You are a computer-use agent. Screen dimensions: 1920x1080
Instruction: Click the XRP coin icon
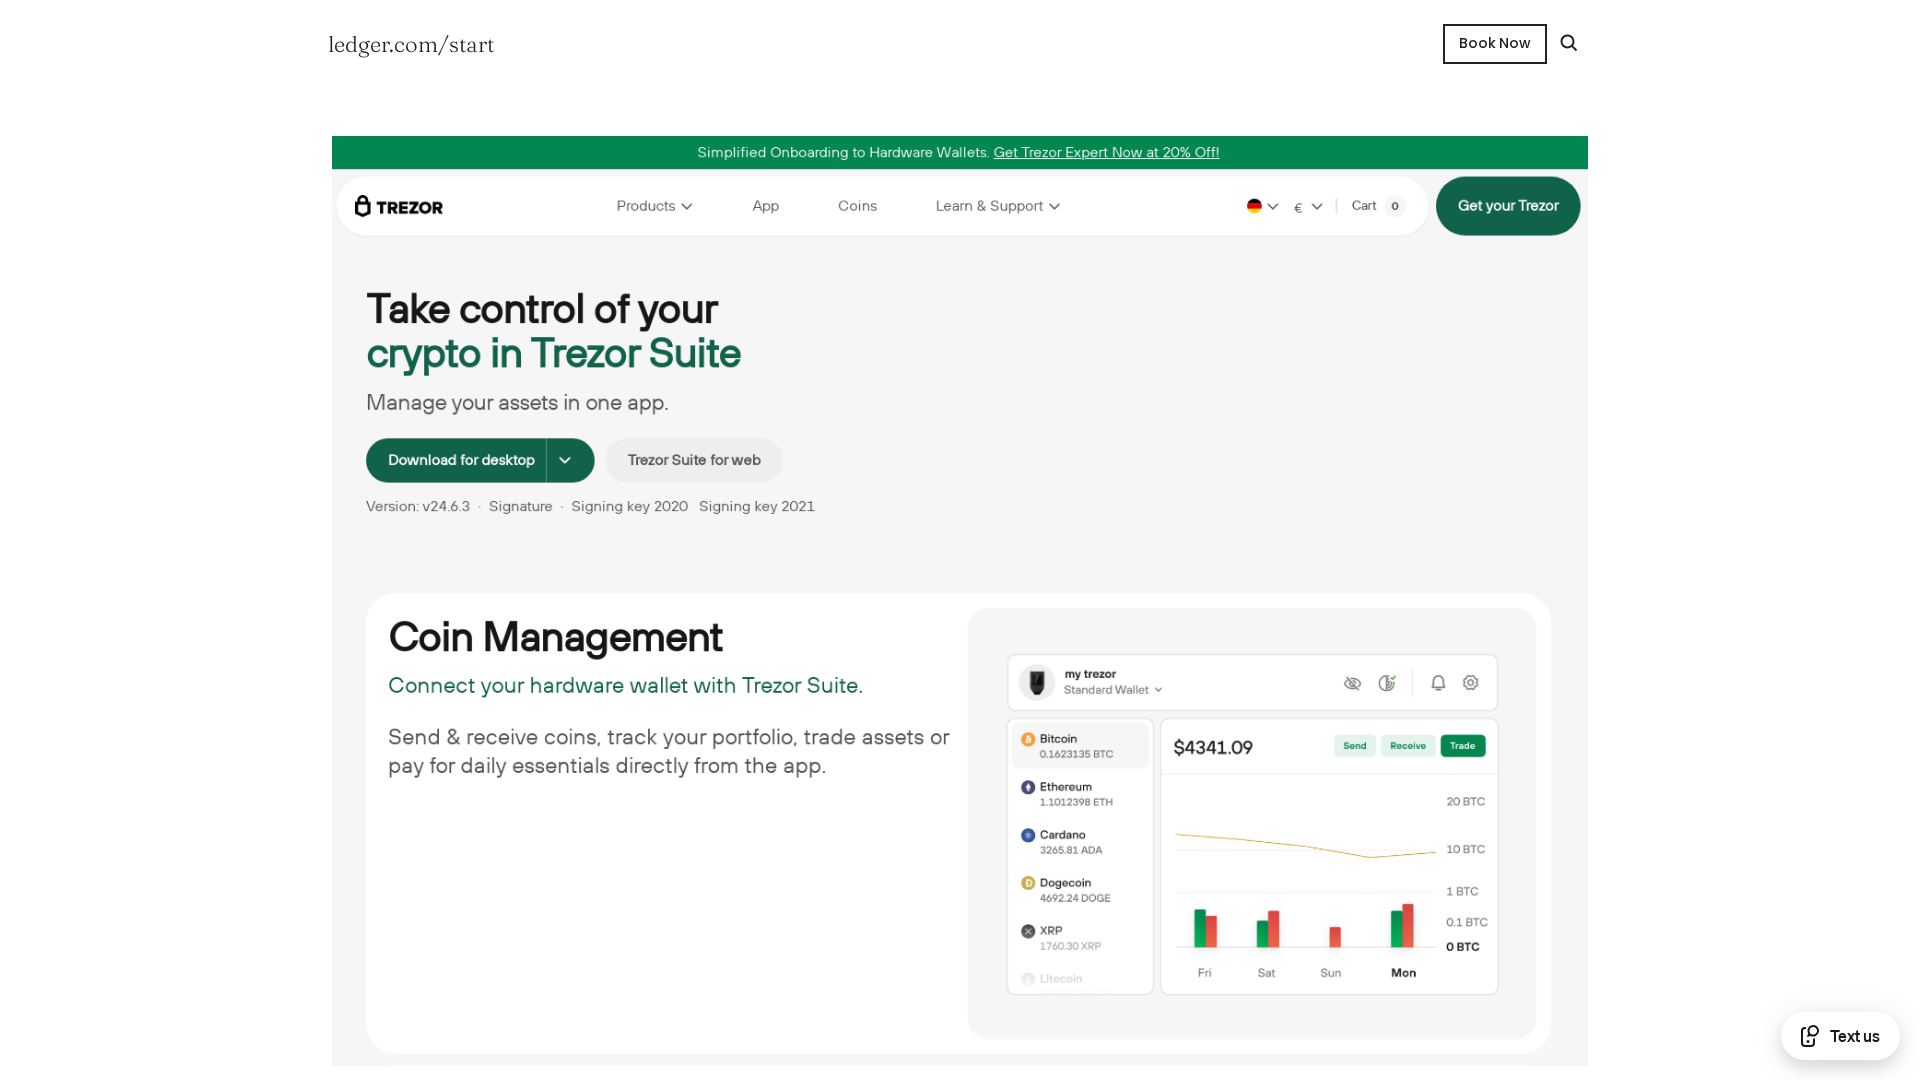[x=1028, y=932]
